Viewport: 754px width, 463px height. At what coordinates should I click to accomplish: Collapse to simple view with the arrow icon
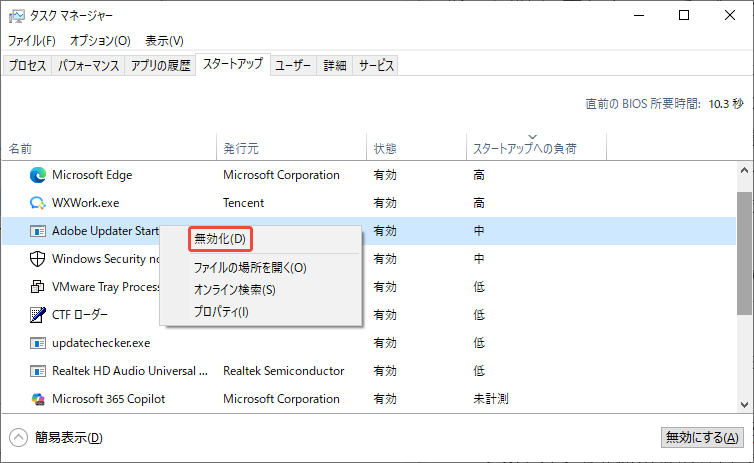pos(18,438)
